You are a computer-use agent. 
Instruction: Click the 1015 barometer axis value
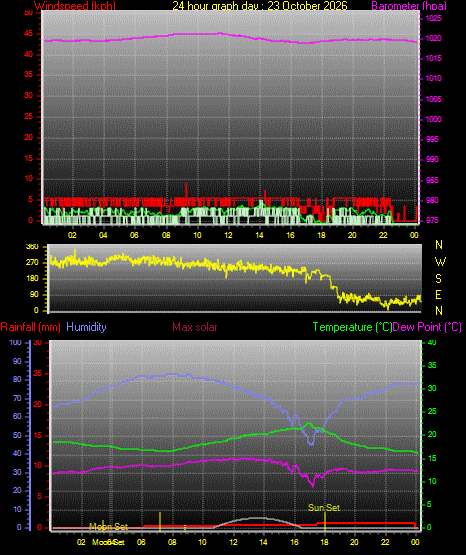(x=433, y=58)
